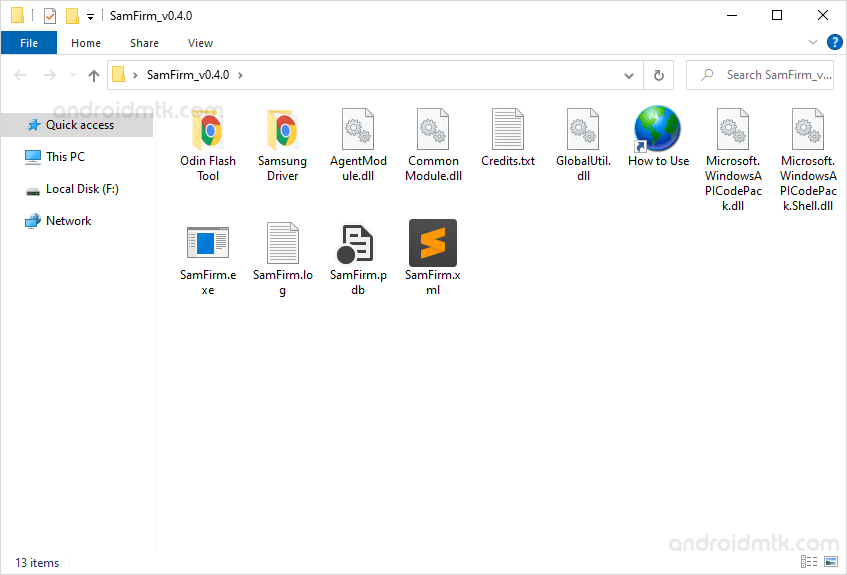Click the How to Use label
The width and height of the screenshot is (847, 575).
point(658,161)
